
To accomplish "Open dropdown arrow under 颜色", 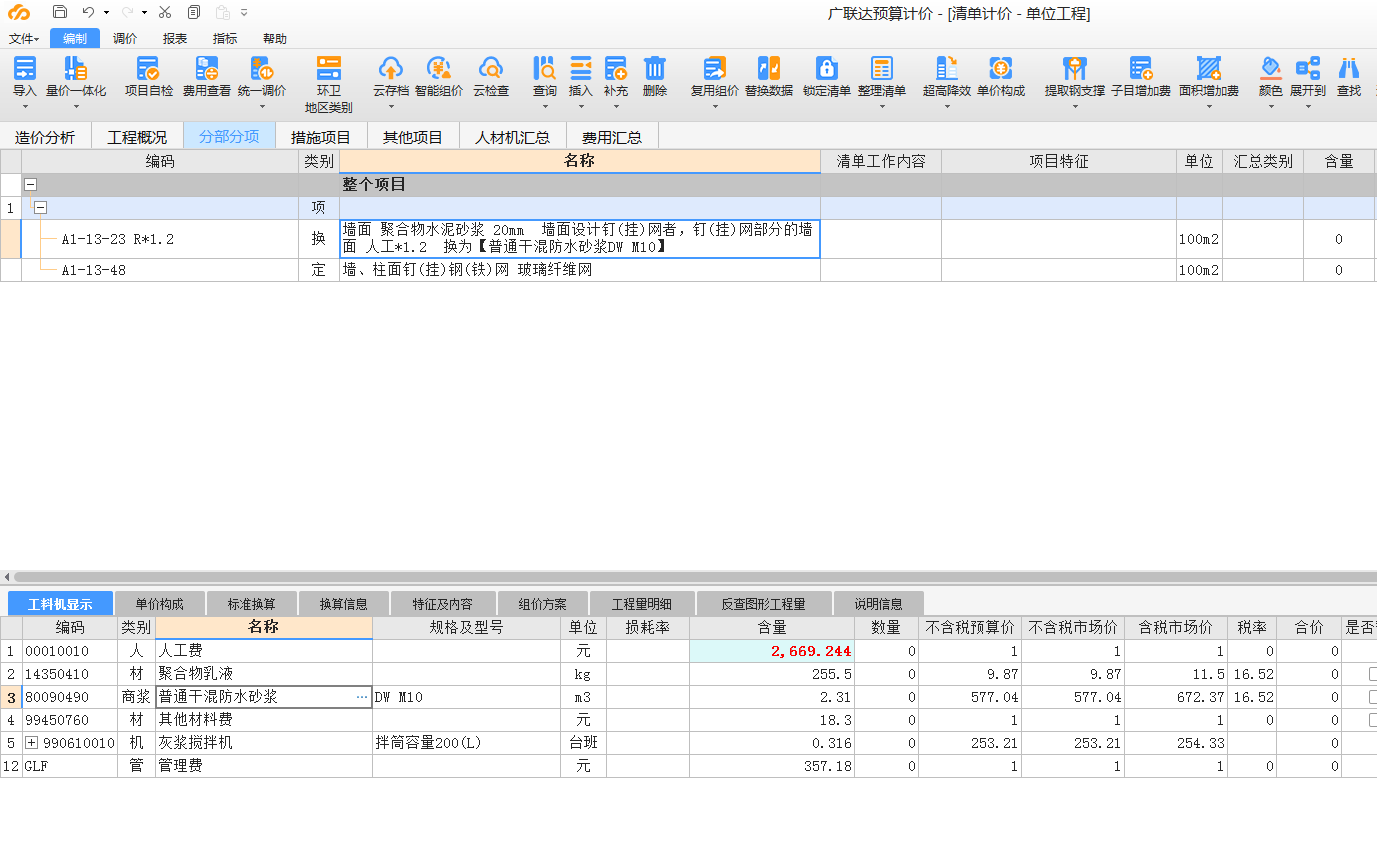I will 1271,106.
